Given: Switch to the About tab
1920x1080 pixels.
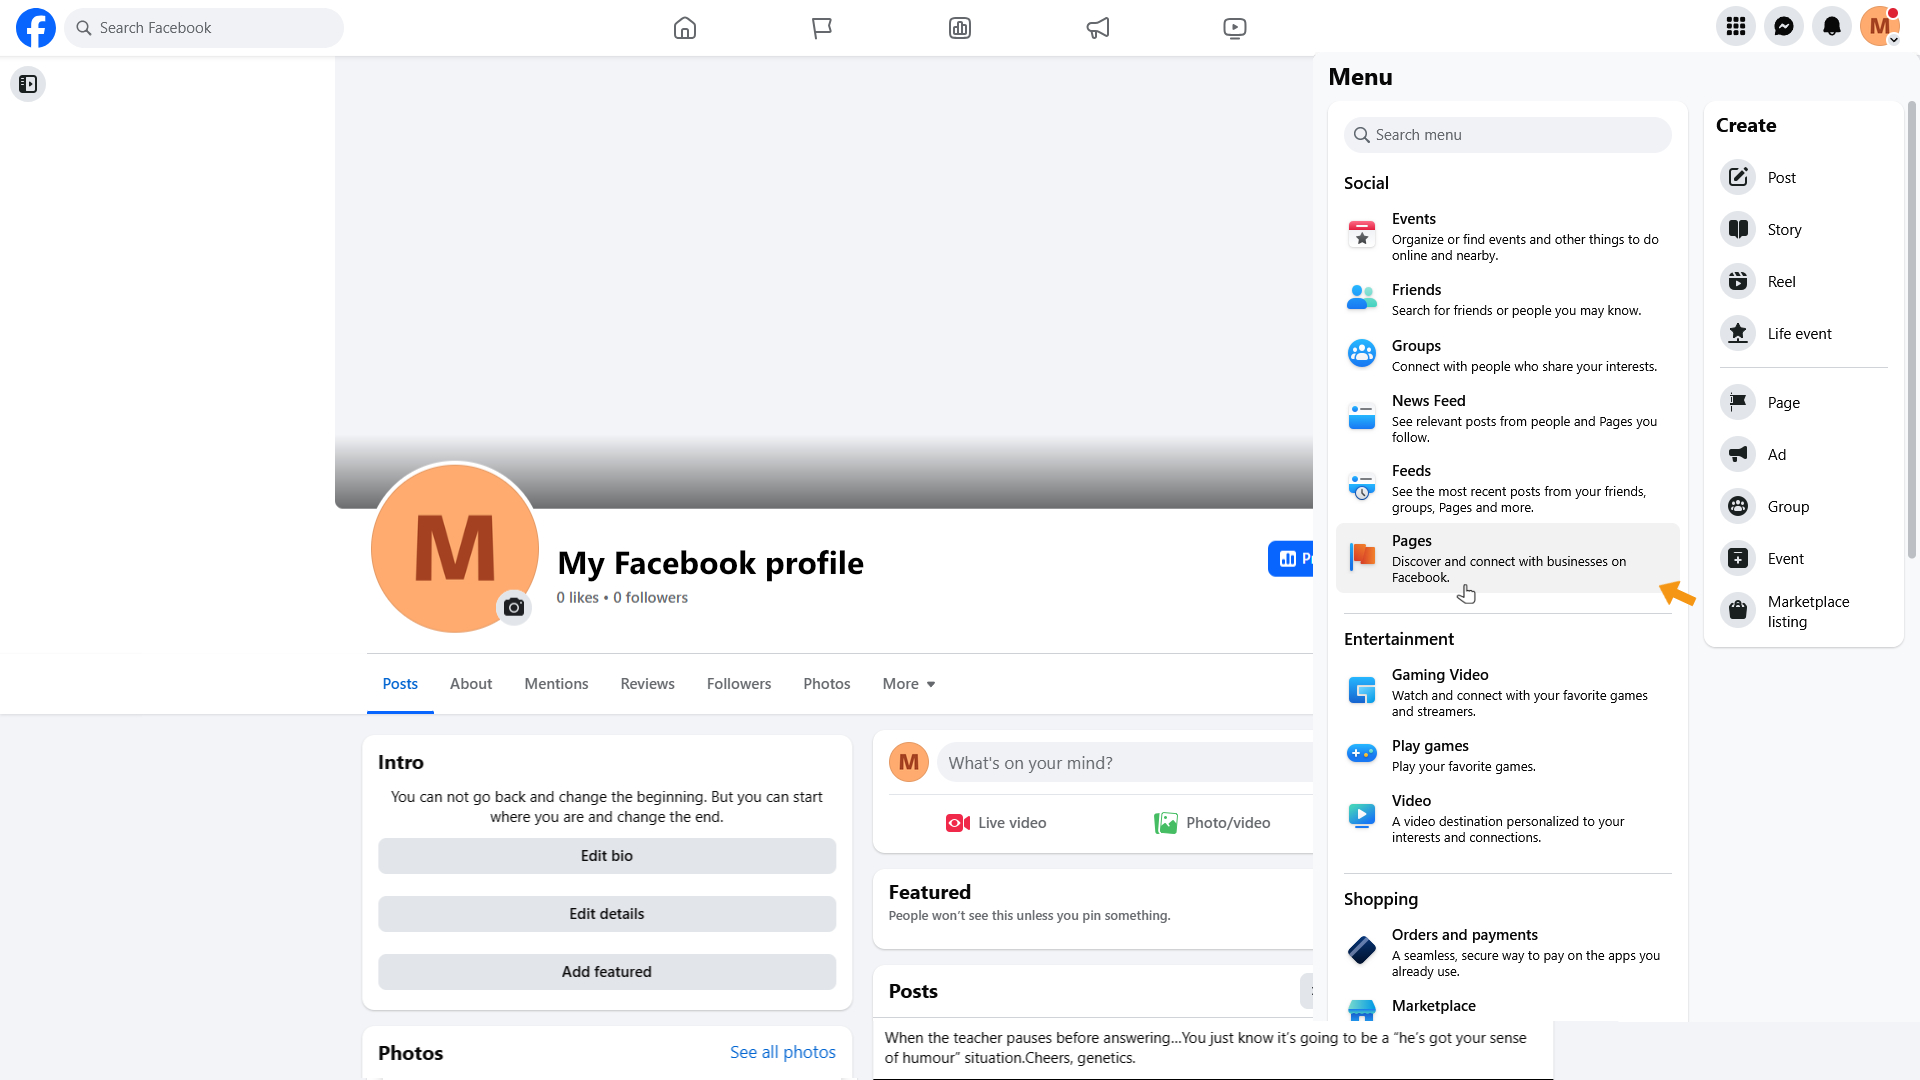Looking at the screenshot, I should 471,684.
